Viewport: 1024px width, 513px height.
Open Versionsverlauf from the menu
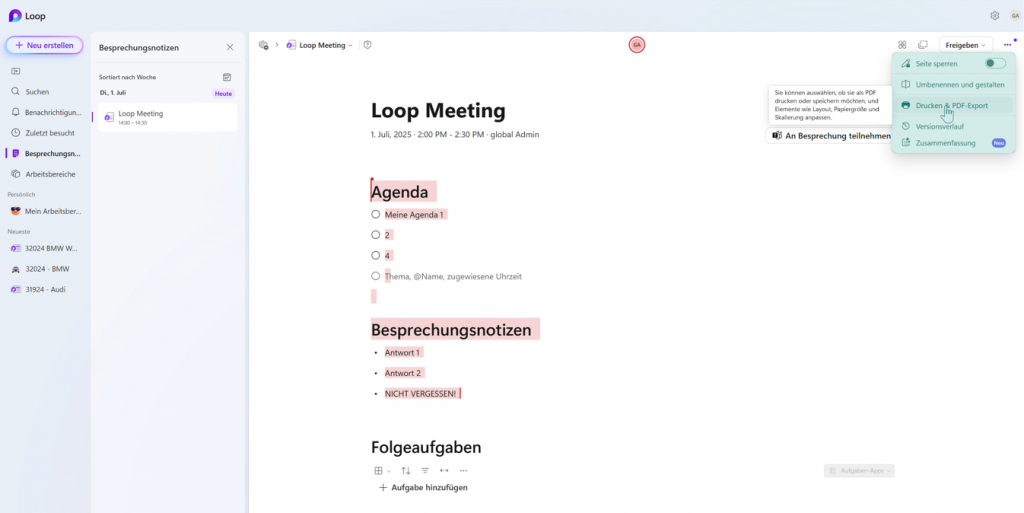(x=953, y=126)
